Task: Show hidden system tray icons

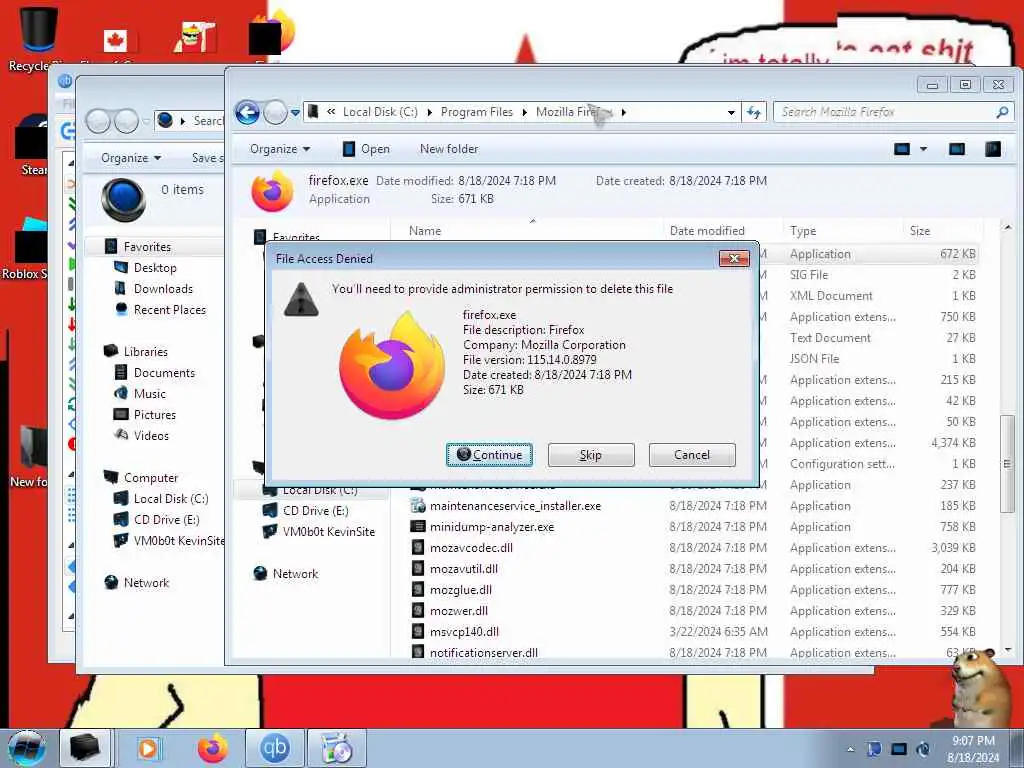Action: pos(850,749)
